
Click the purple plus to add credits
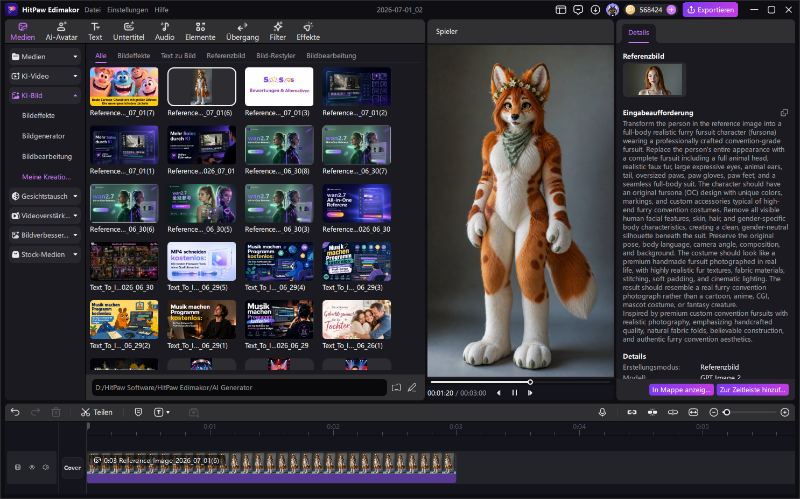pos(671,10)
